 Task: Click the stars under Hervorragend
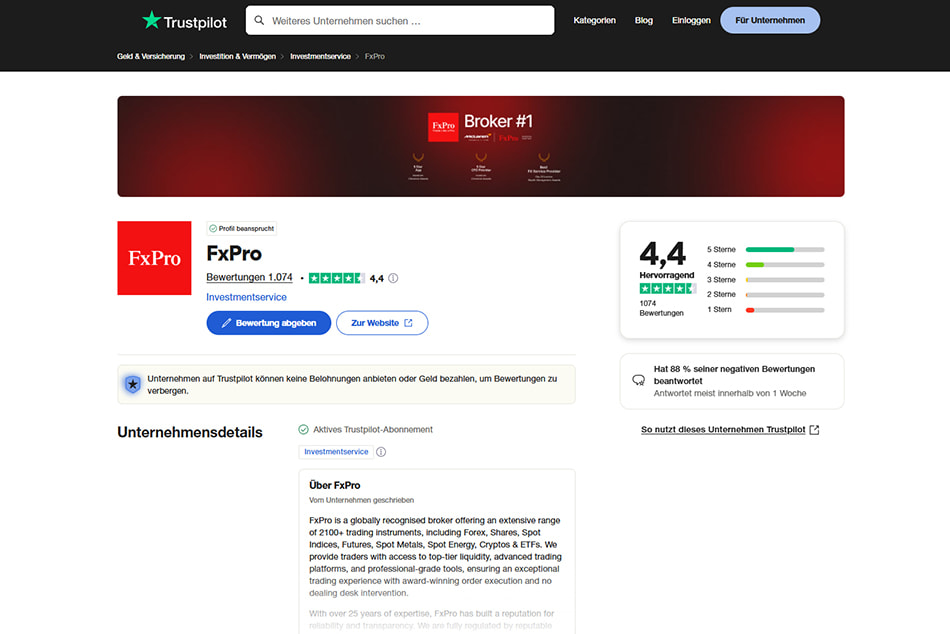668,289
